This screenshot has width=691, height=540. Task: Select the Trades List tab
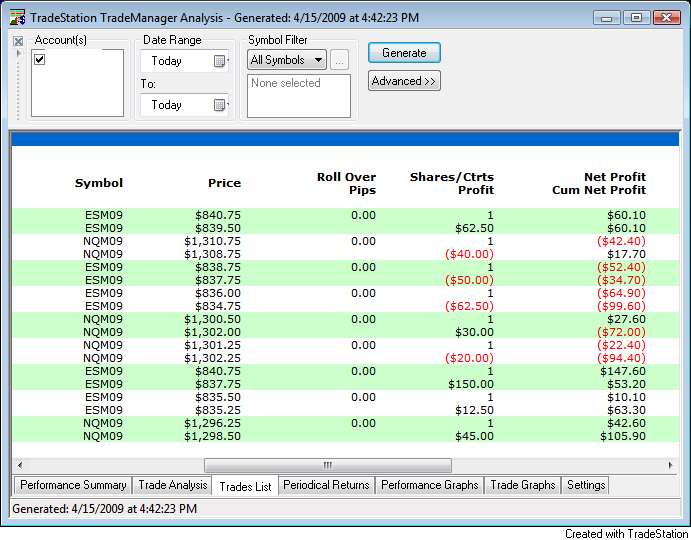click(x=245, y=486)
